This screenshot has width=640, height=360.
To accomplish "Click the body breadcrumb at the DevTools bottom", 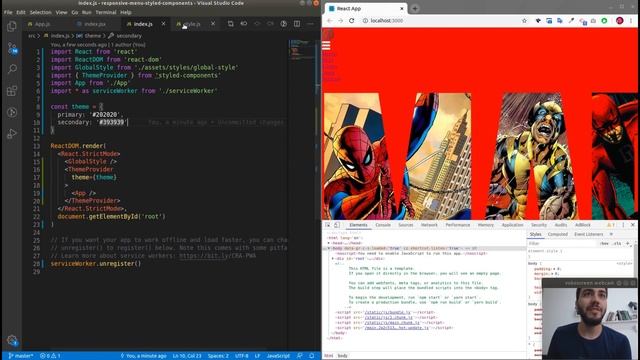I will (342, 356).
